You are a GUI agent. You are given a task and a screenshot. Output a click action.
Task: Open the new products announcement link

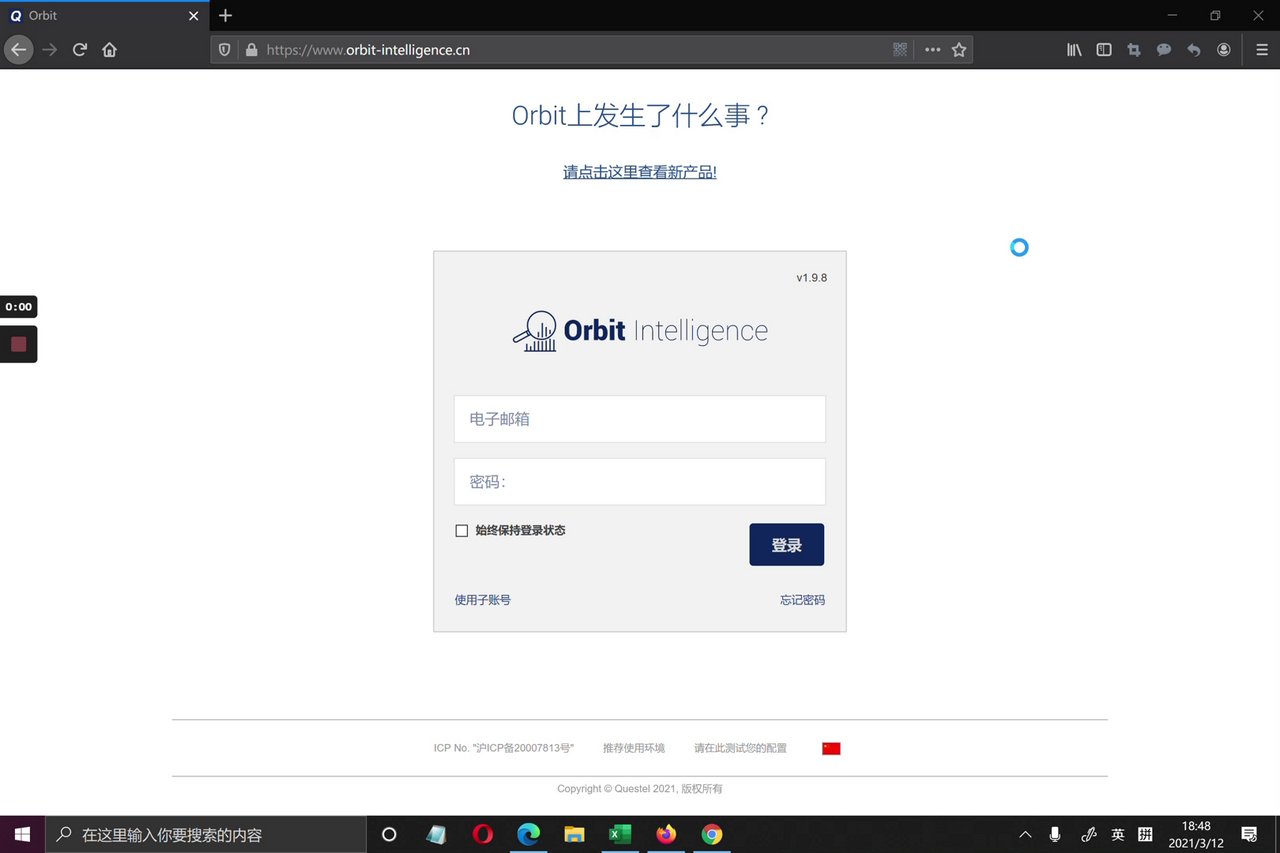tap(640, 172)
